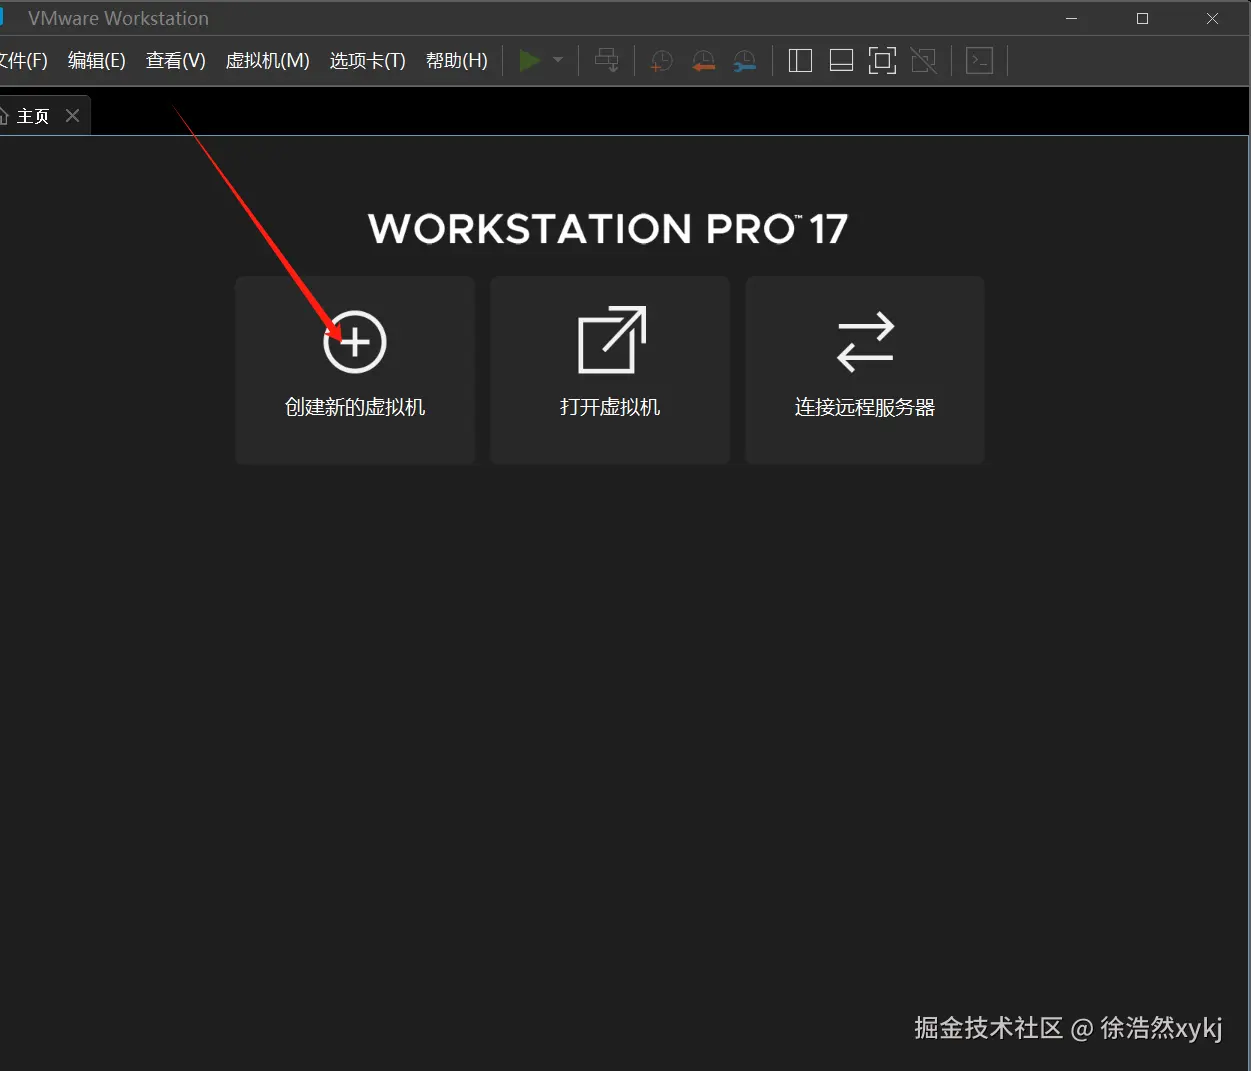Open the 文件(F) menu
This screenshot has width=1251, height=1071.
[24, 61]
